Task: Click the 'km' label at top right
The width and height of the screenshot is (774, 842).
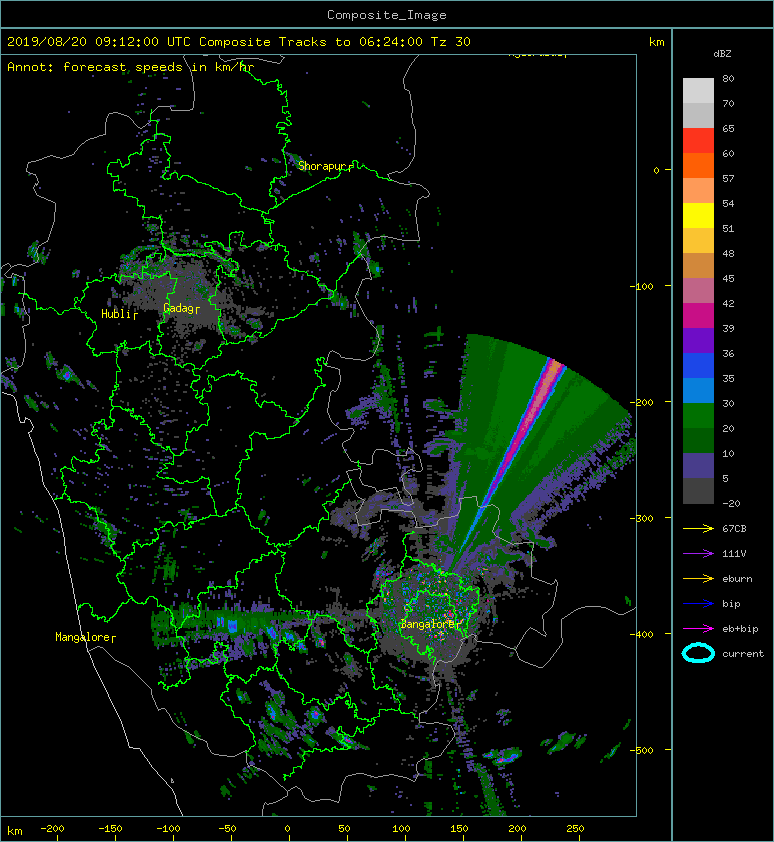Action: click(x=656, y=42)
